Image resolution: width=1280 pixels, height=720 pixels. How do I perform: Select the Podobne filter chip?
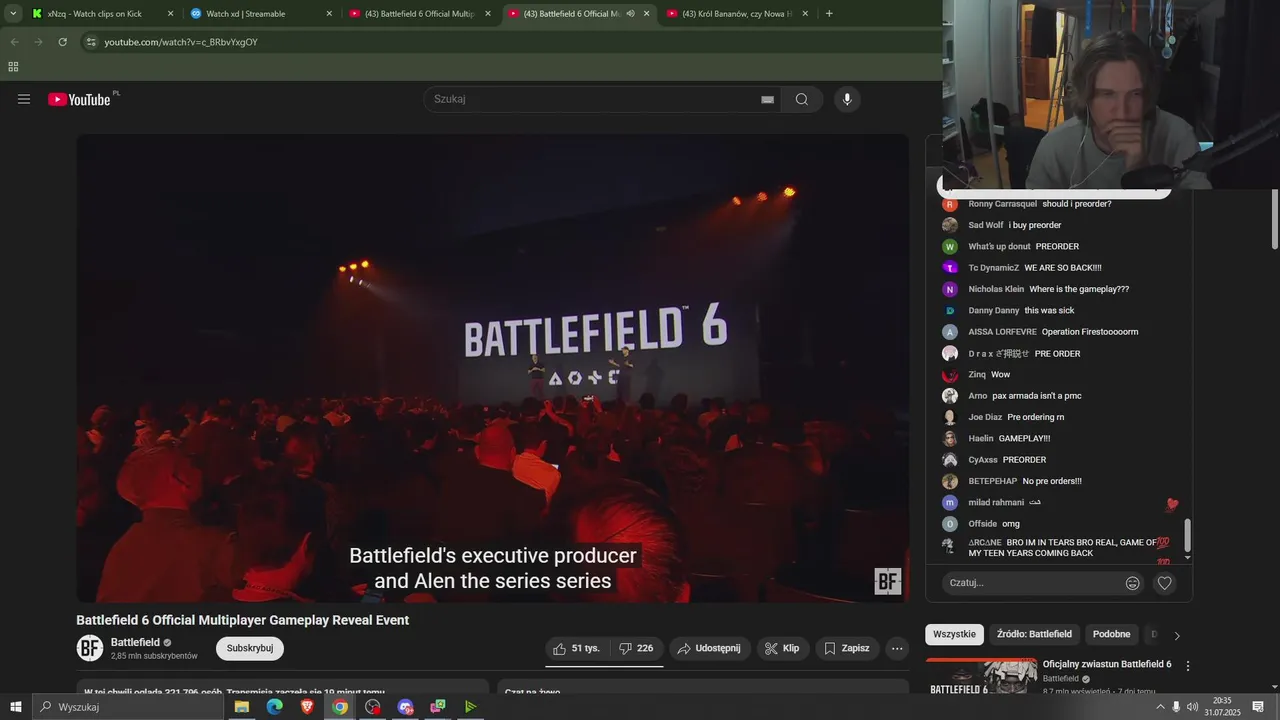tap(1111, 634)
